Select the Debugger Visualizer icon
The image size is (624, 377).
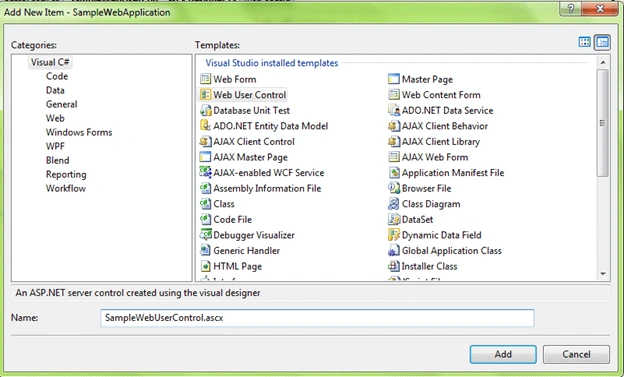(205, 235)
